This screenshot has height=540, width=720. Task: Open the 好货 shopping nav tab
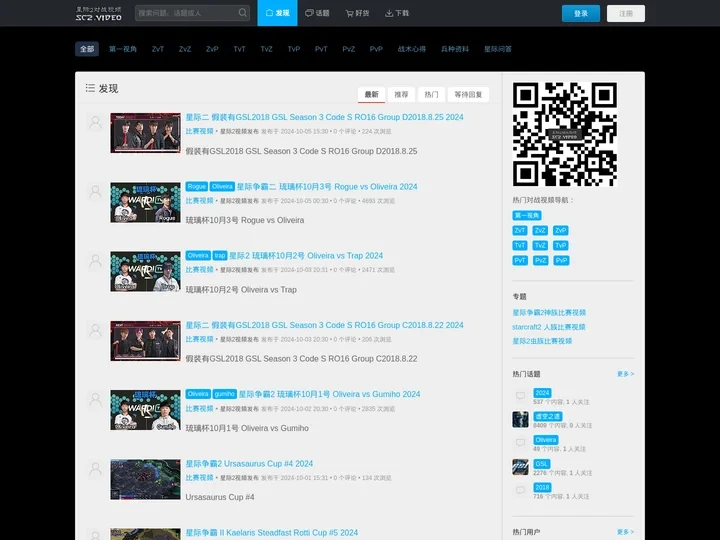(x=357, y=13)
